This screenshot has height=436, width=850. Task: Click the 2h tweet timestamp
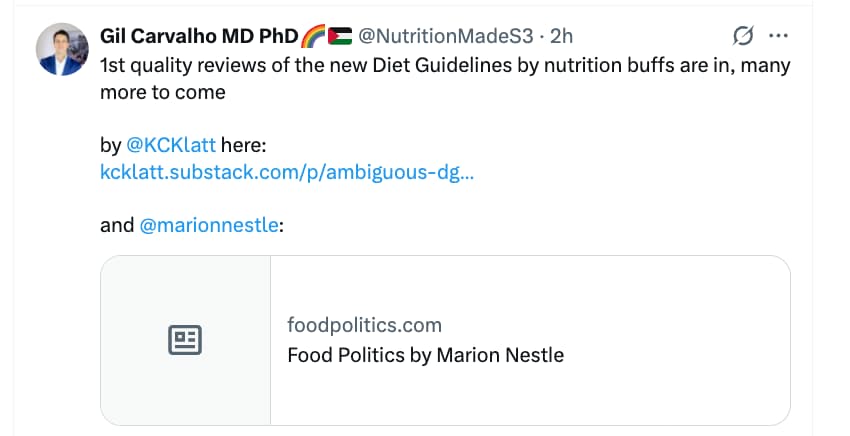point(562,37)
